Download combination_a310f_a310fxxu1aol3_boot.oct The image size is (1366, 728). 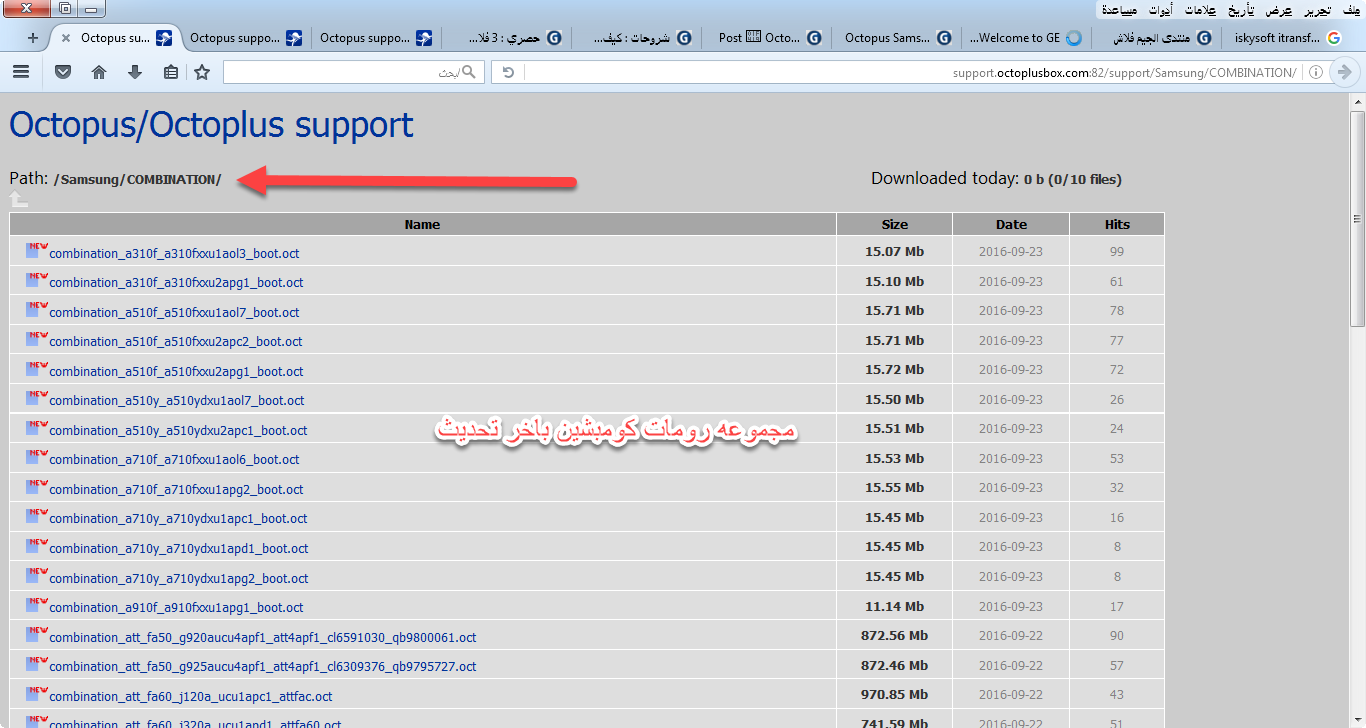pyautogui.click(x=174, y=253)
